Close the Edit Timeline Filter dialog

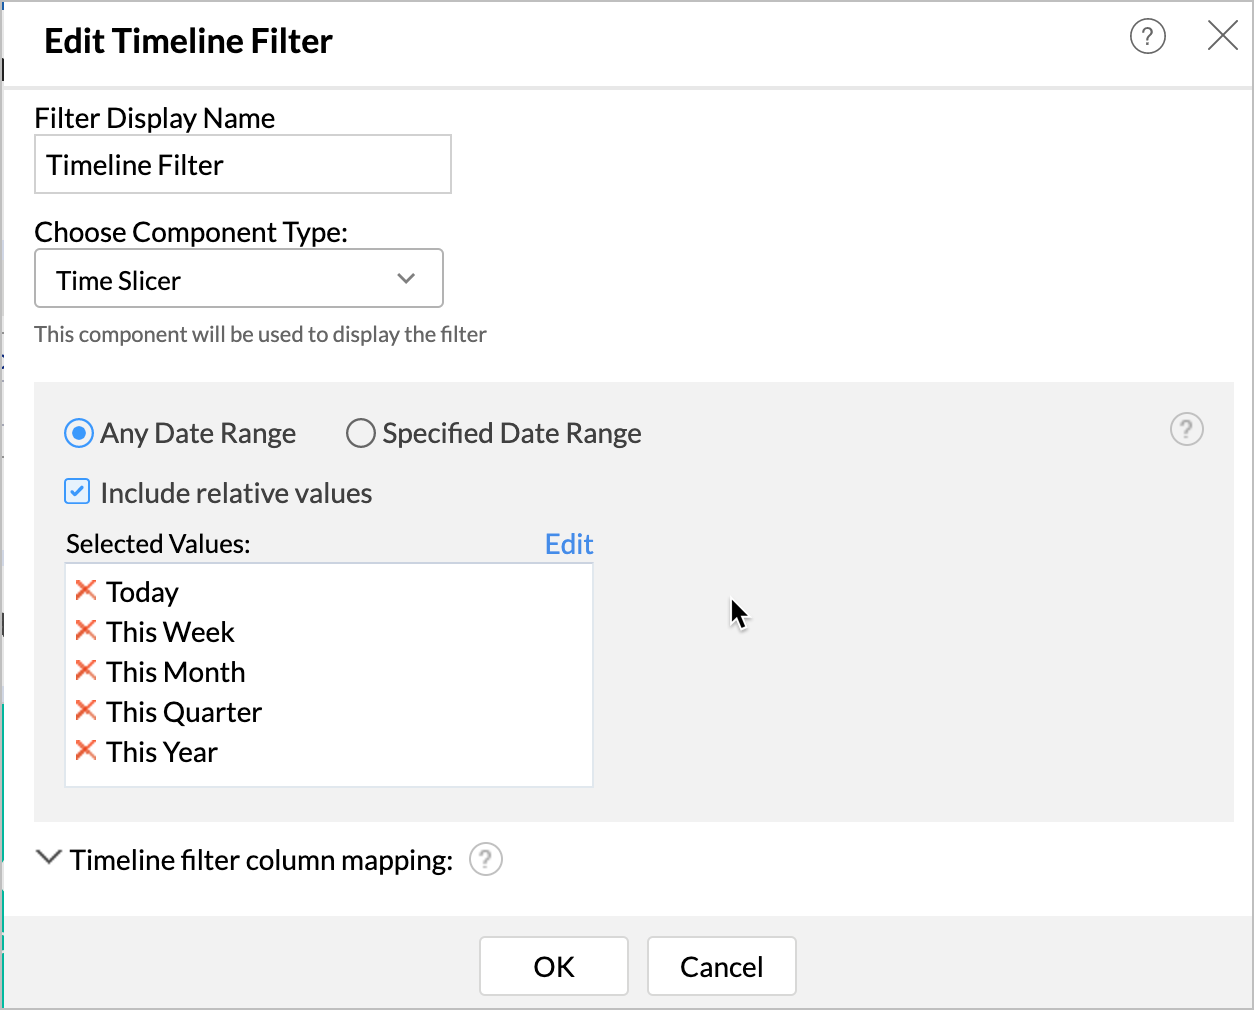pyautogui.click(x=1222, y=37)
